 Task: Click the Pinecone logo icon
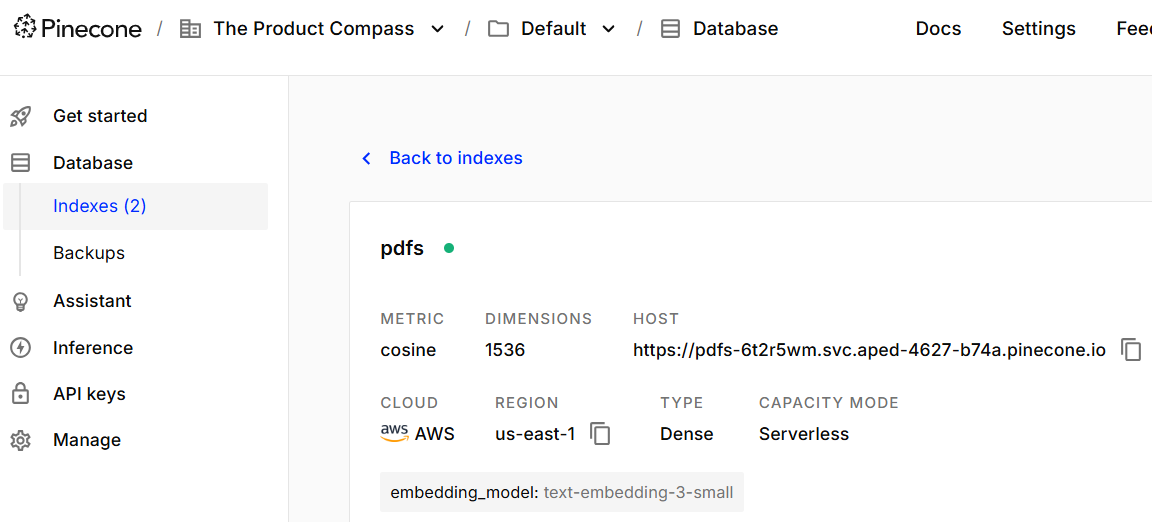click(x=25, y=28)
